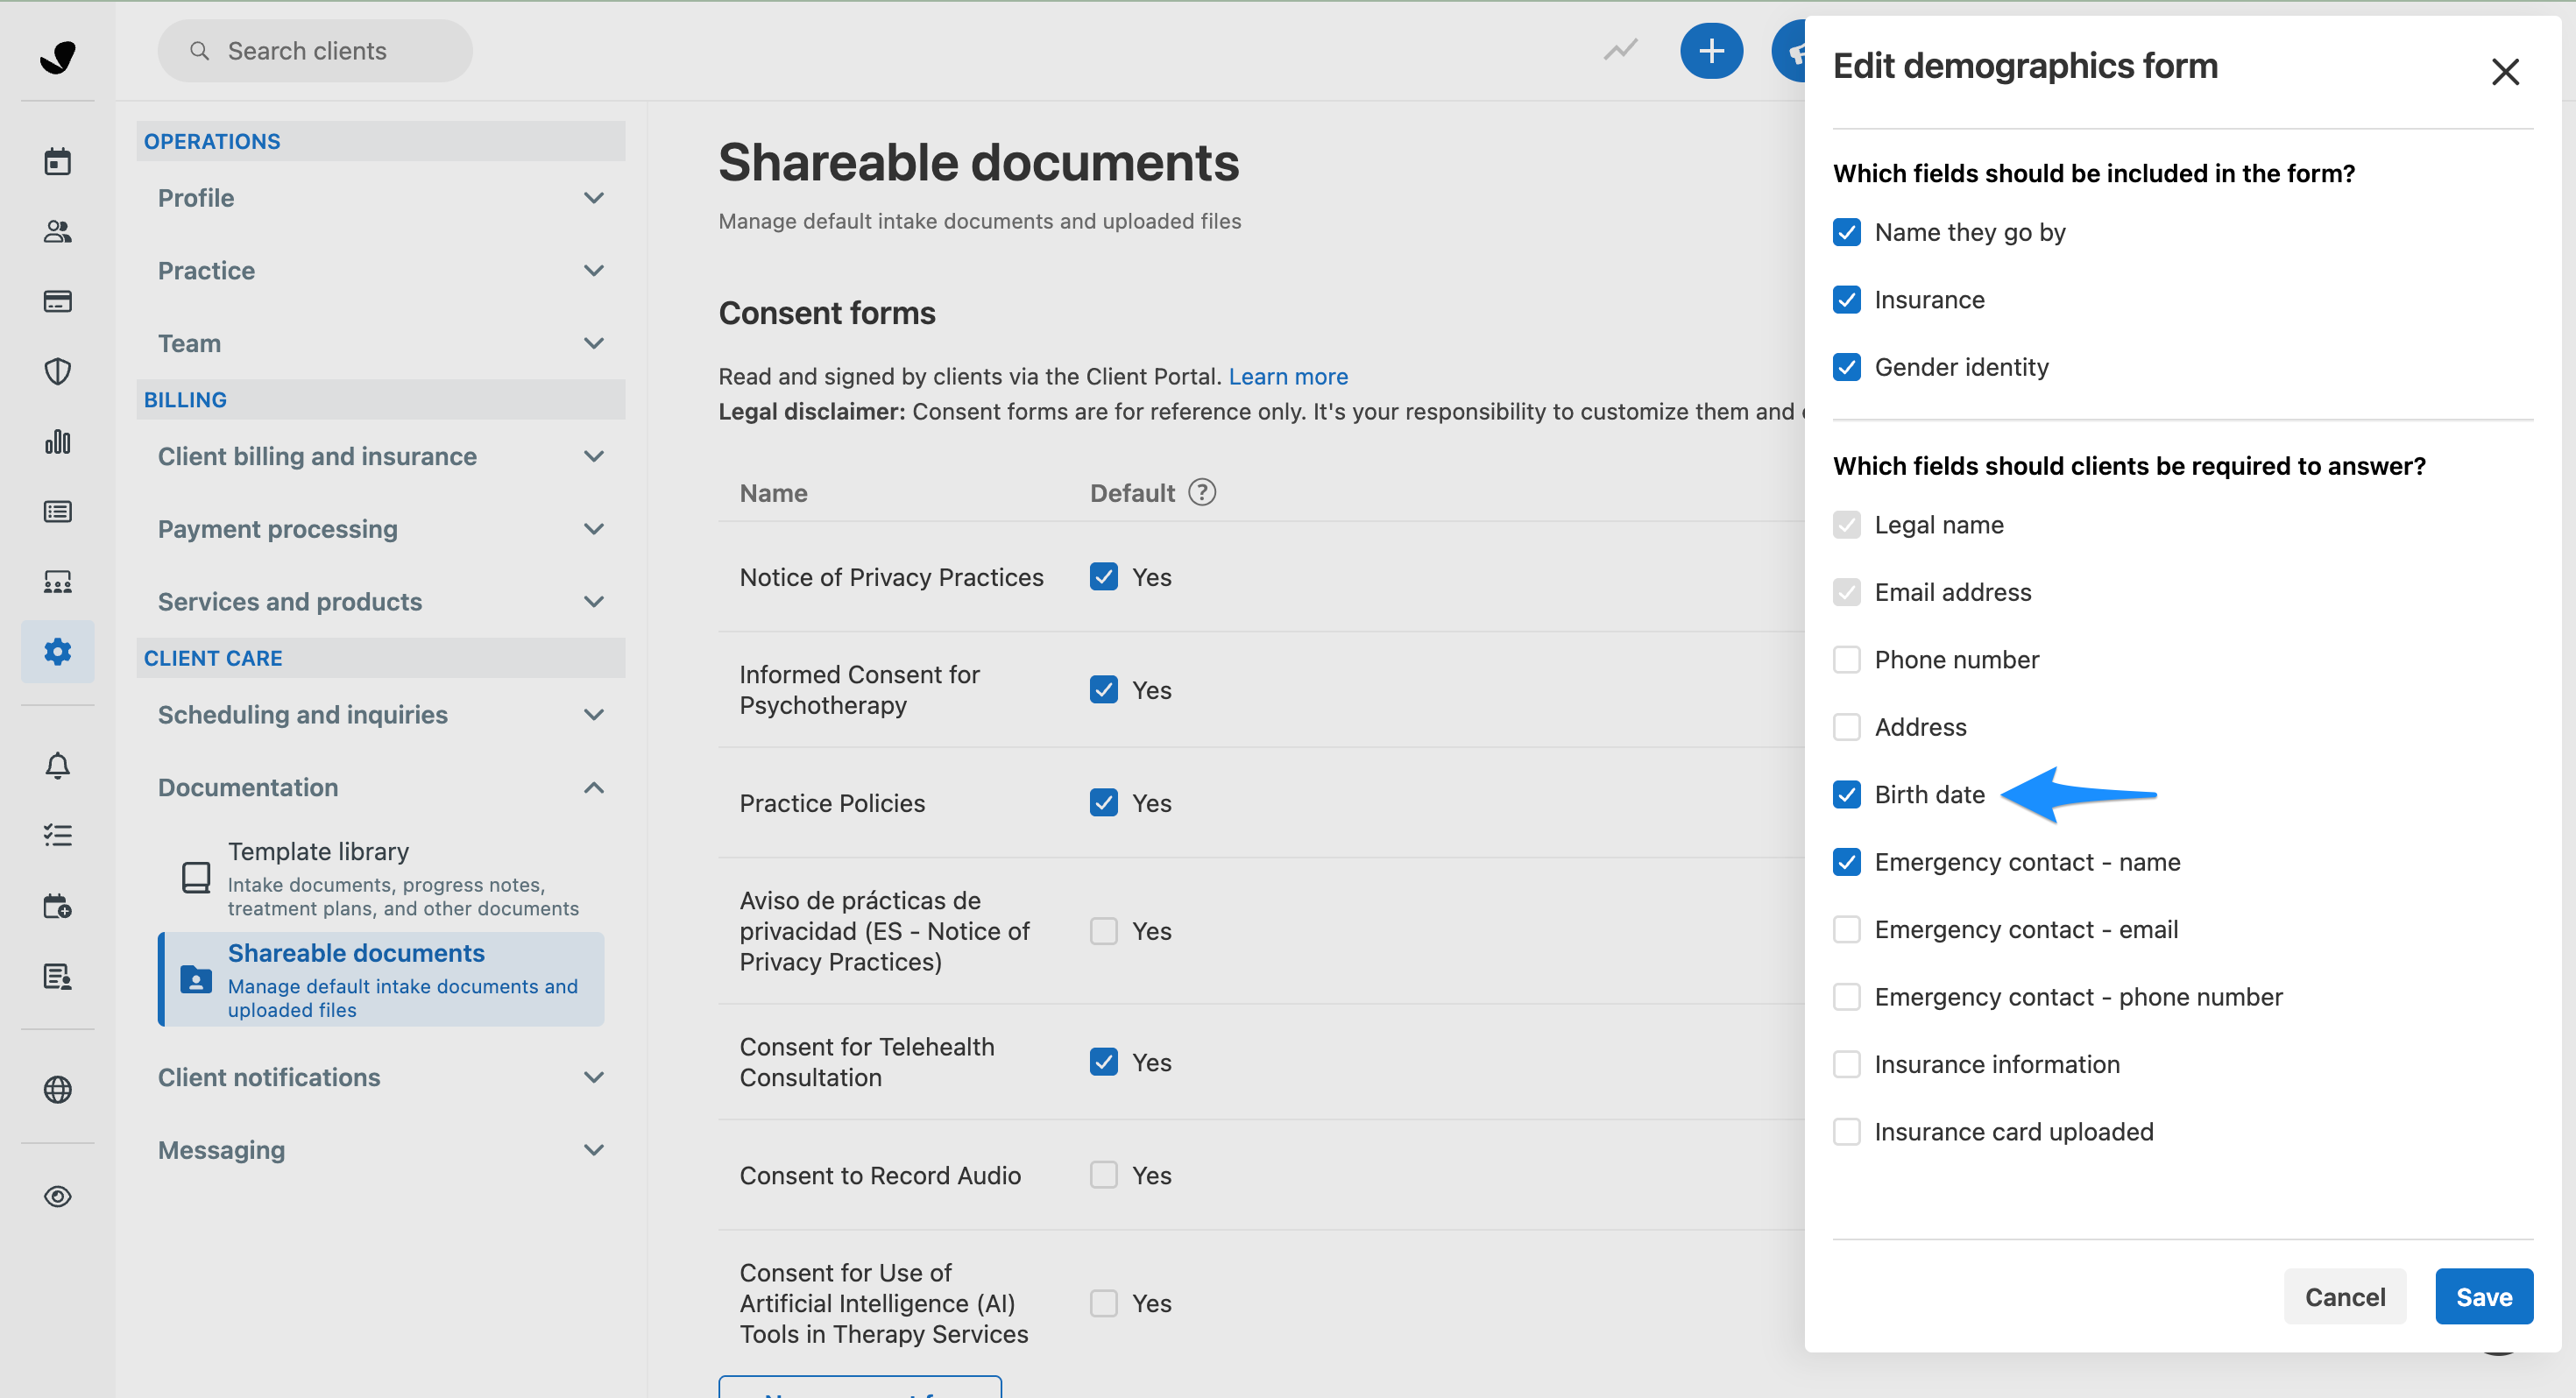Viewport: 2576px width, 1398px height.
Task: Uncheck Birth date required checkbox
Action: tap(1847, 794)
